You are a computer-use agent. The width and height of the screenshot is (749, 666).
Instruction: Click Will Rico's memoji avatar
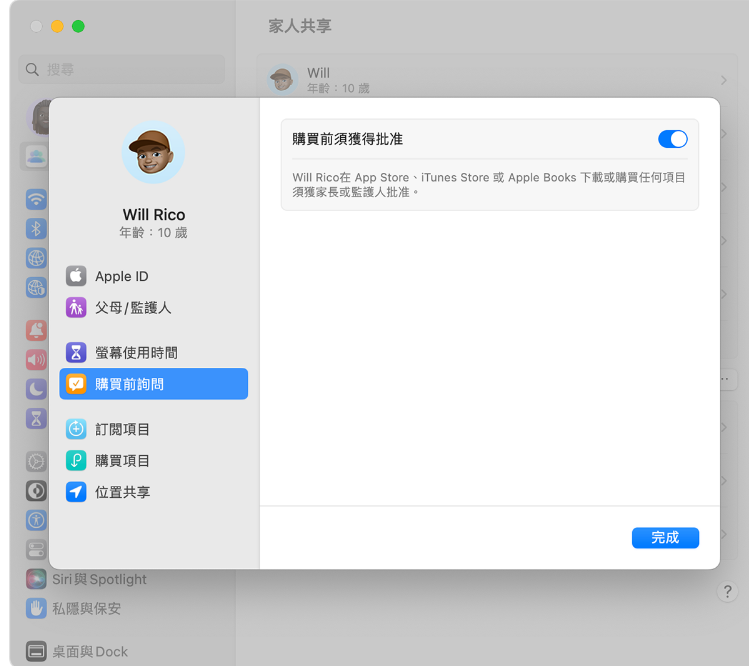[x=153, y=152]
